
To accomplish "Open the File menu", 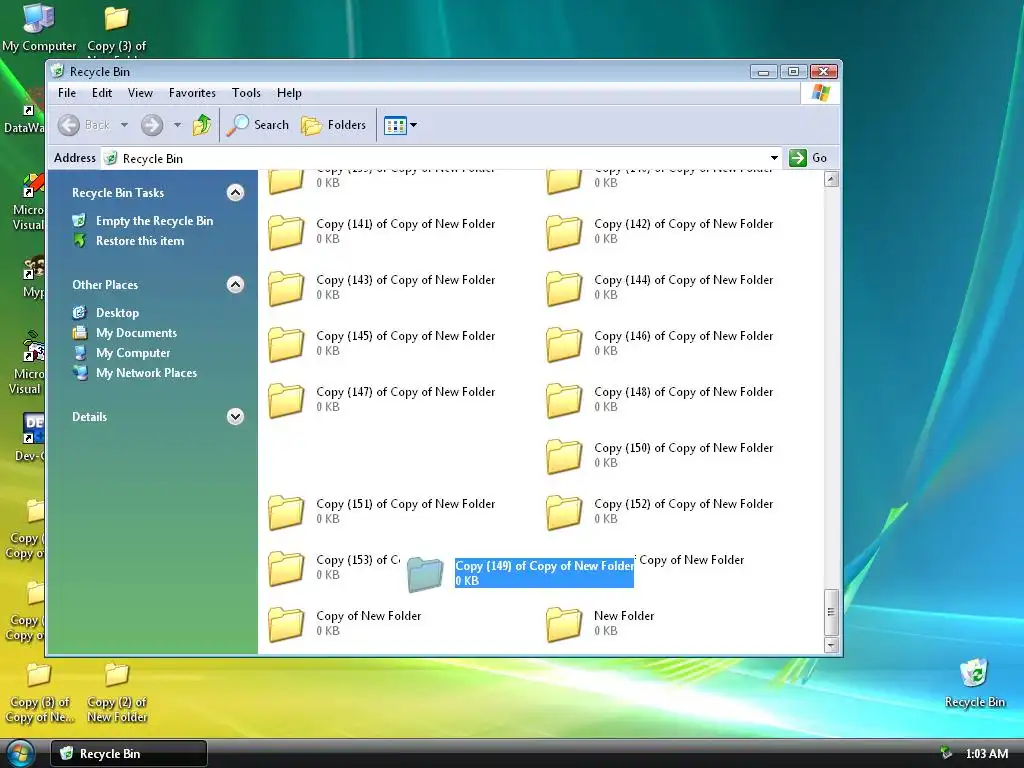I will [67, 93].
